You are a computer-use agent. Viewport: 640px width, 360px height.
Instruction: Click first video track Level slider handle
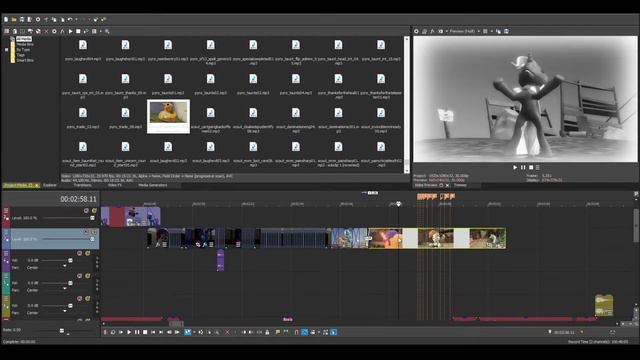point(92,218)
